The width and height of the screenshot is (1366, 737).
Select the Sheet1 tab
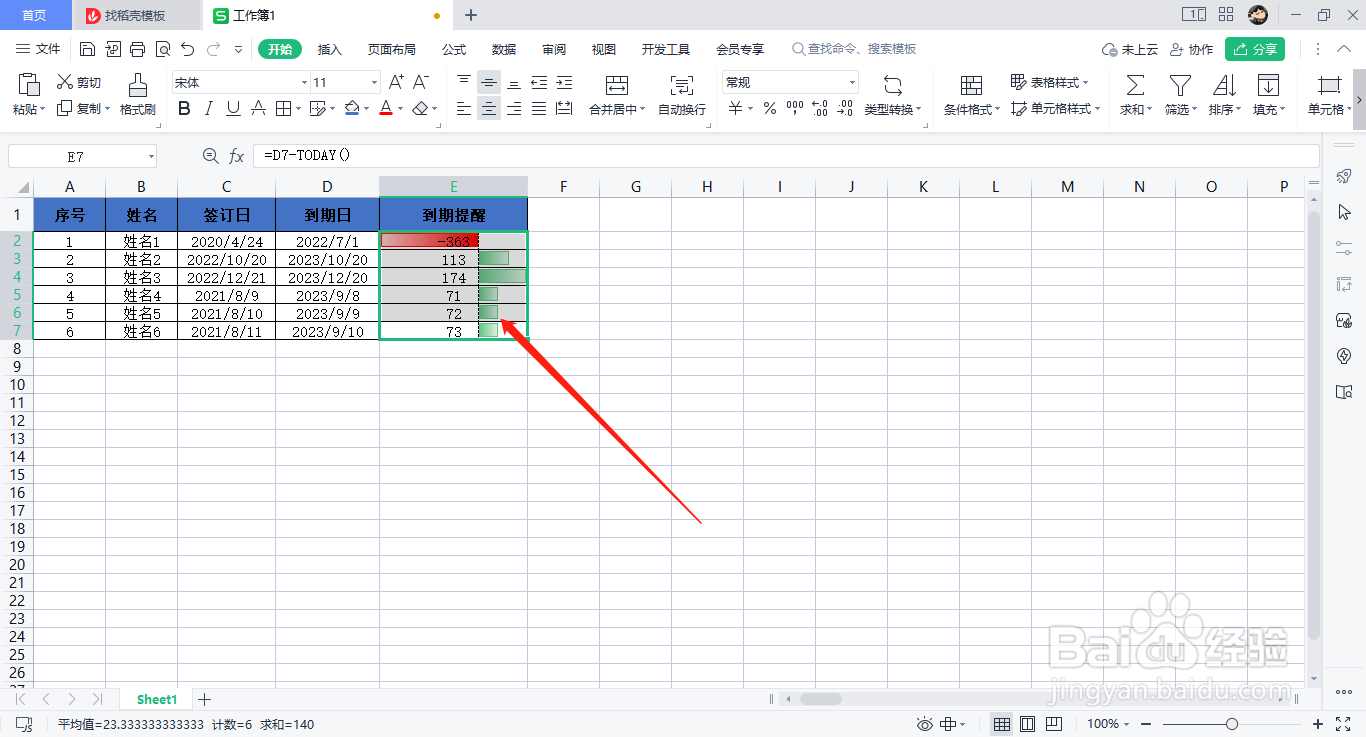[157, 699]
